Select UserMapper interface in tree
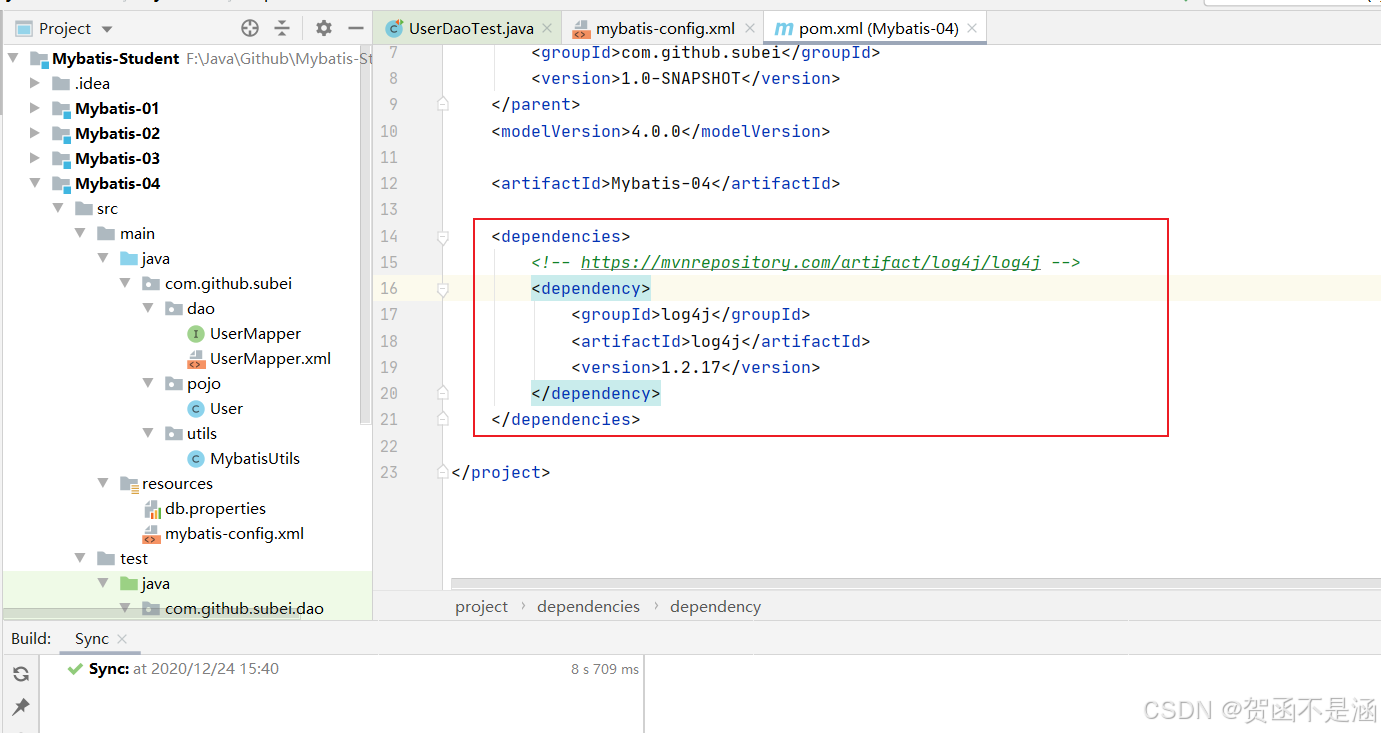 point(255,333)
